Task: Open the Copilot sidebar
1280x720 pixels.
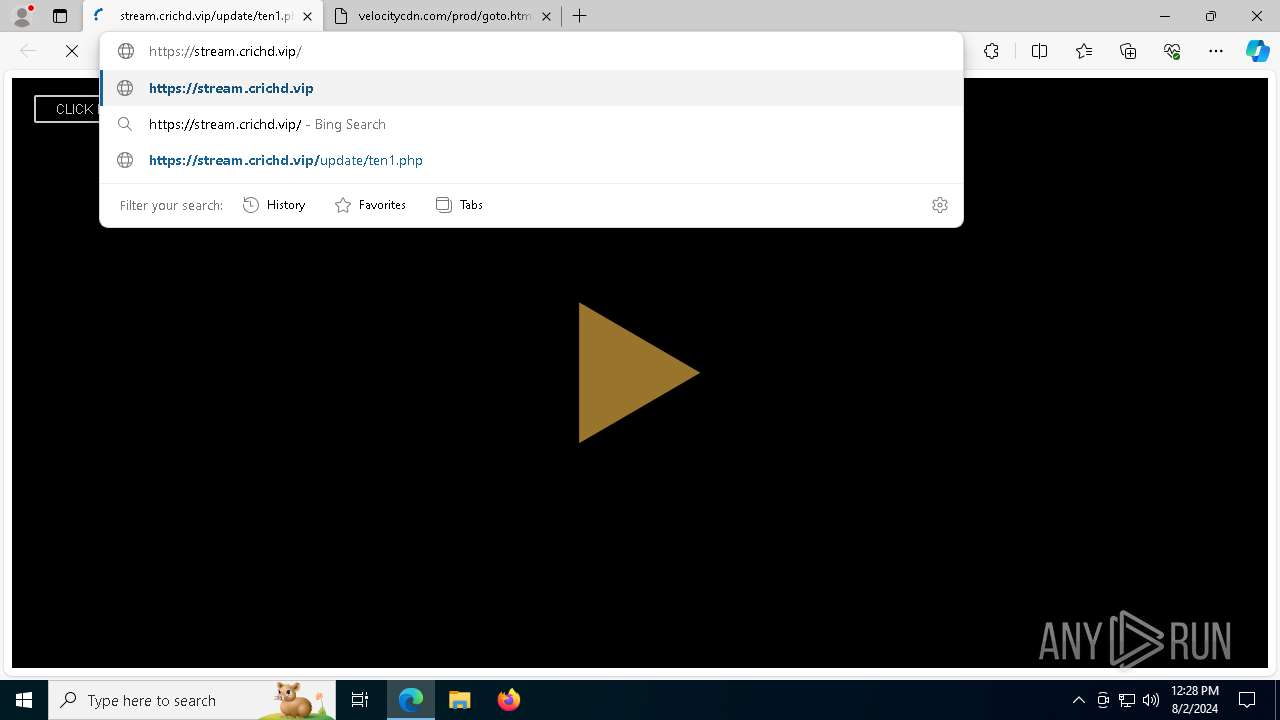Action: [1257, 51]
